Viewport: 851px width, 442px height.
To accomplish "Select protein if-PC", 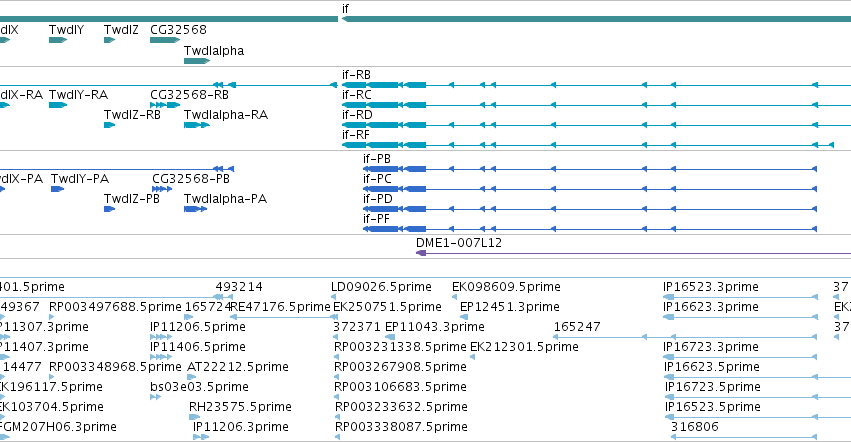I will pyautogui.click(x=377, y=179).
